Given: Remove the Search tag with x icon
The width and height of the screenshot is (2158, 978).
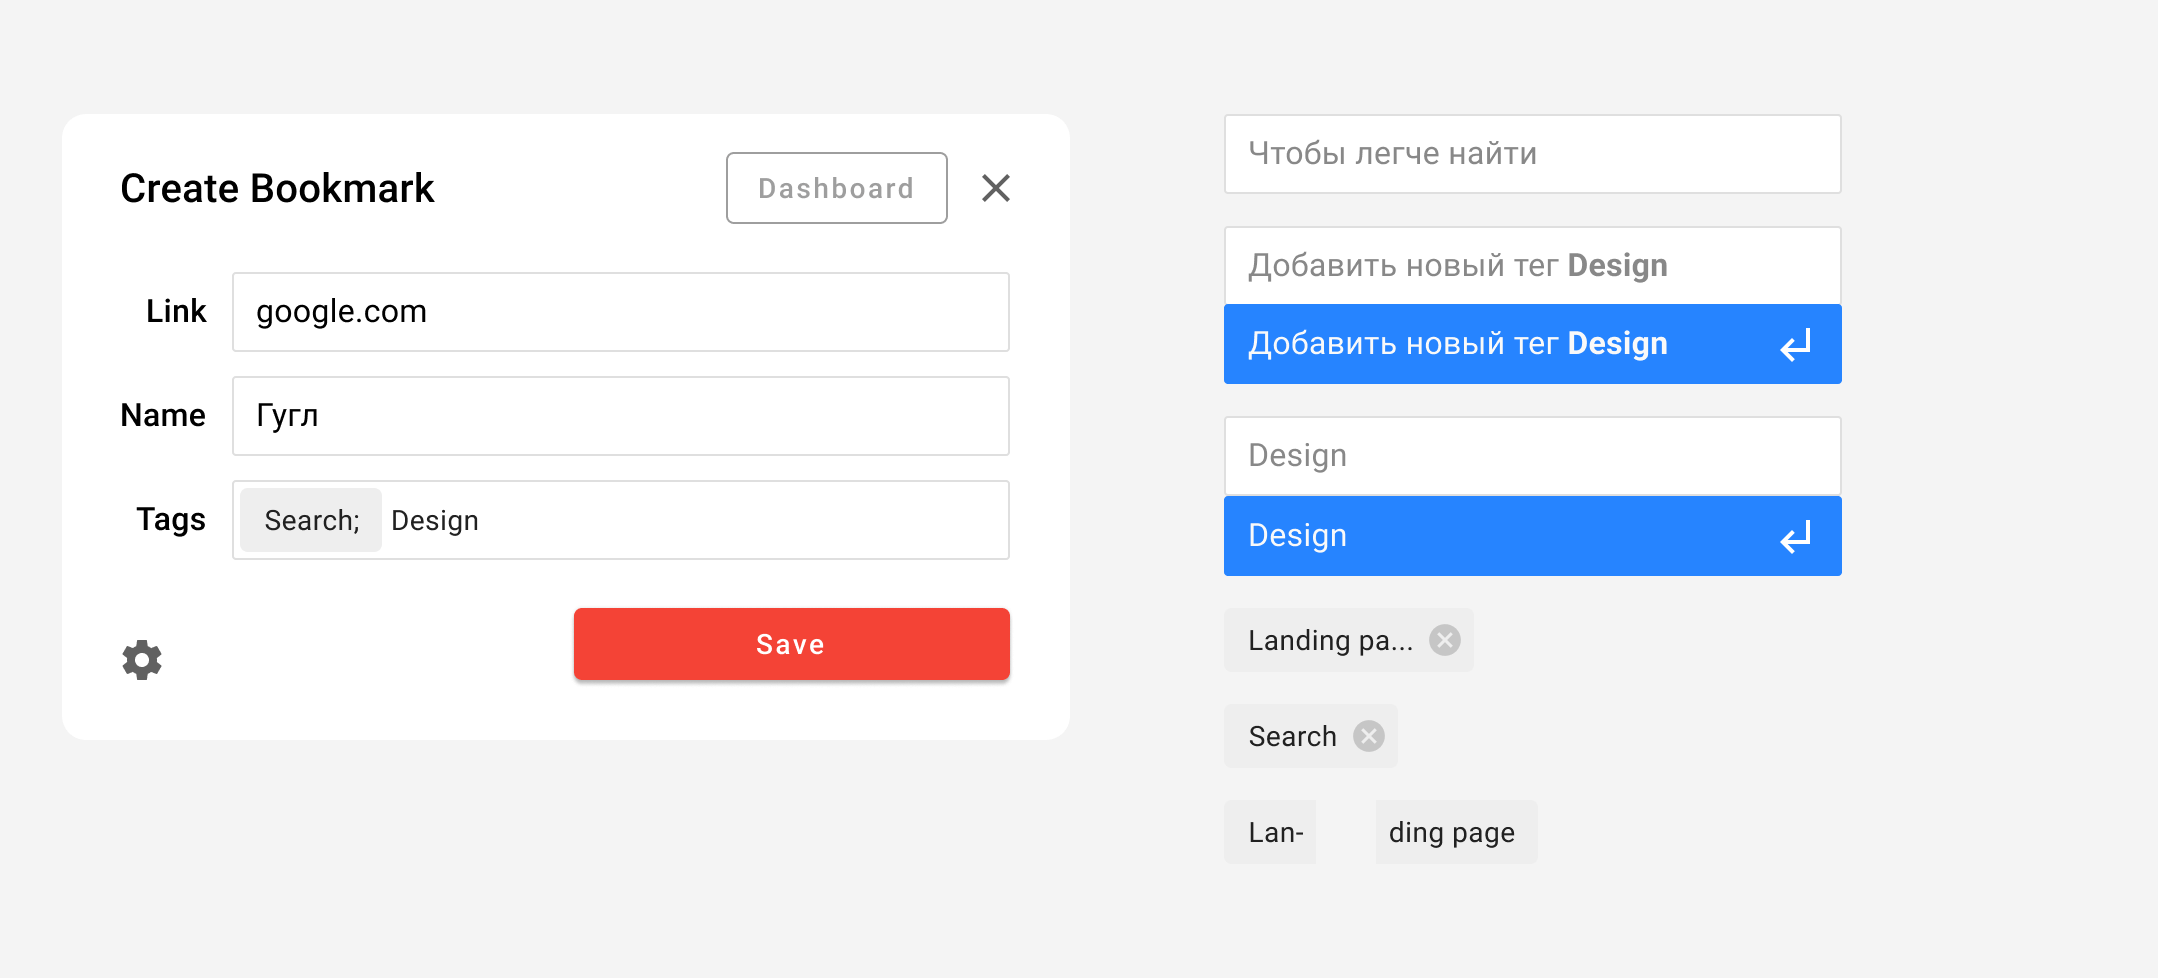Looking at the screenshot, I should (1368, 736).
